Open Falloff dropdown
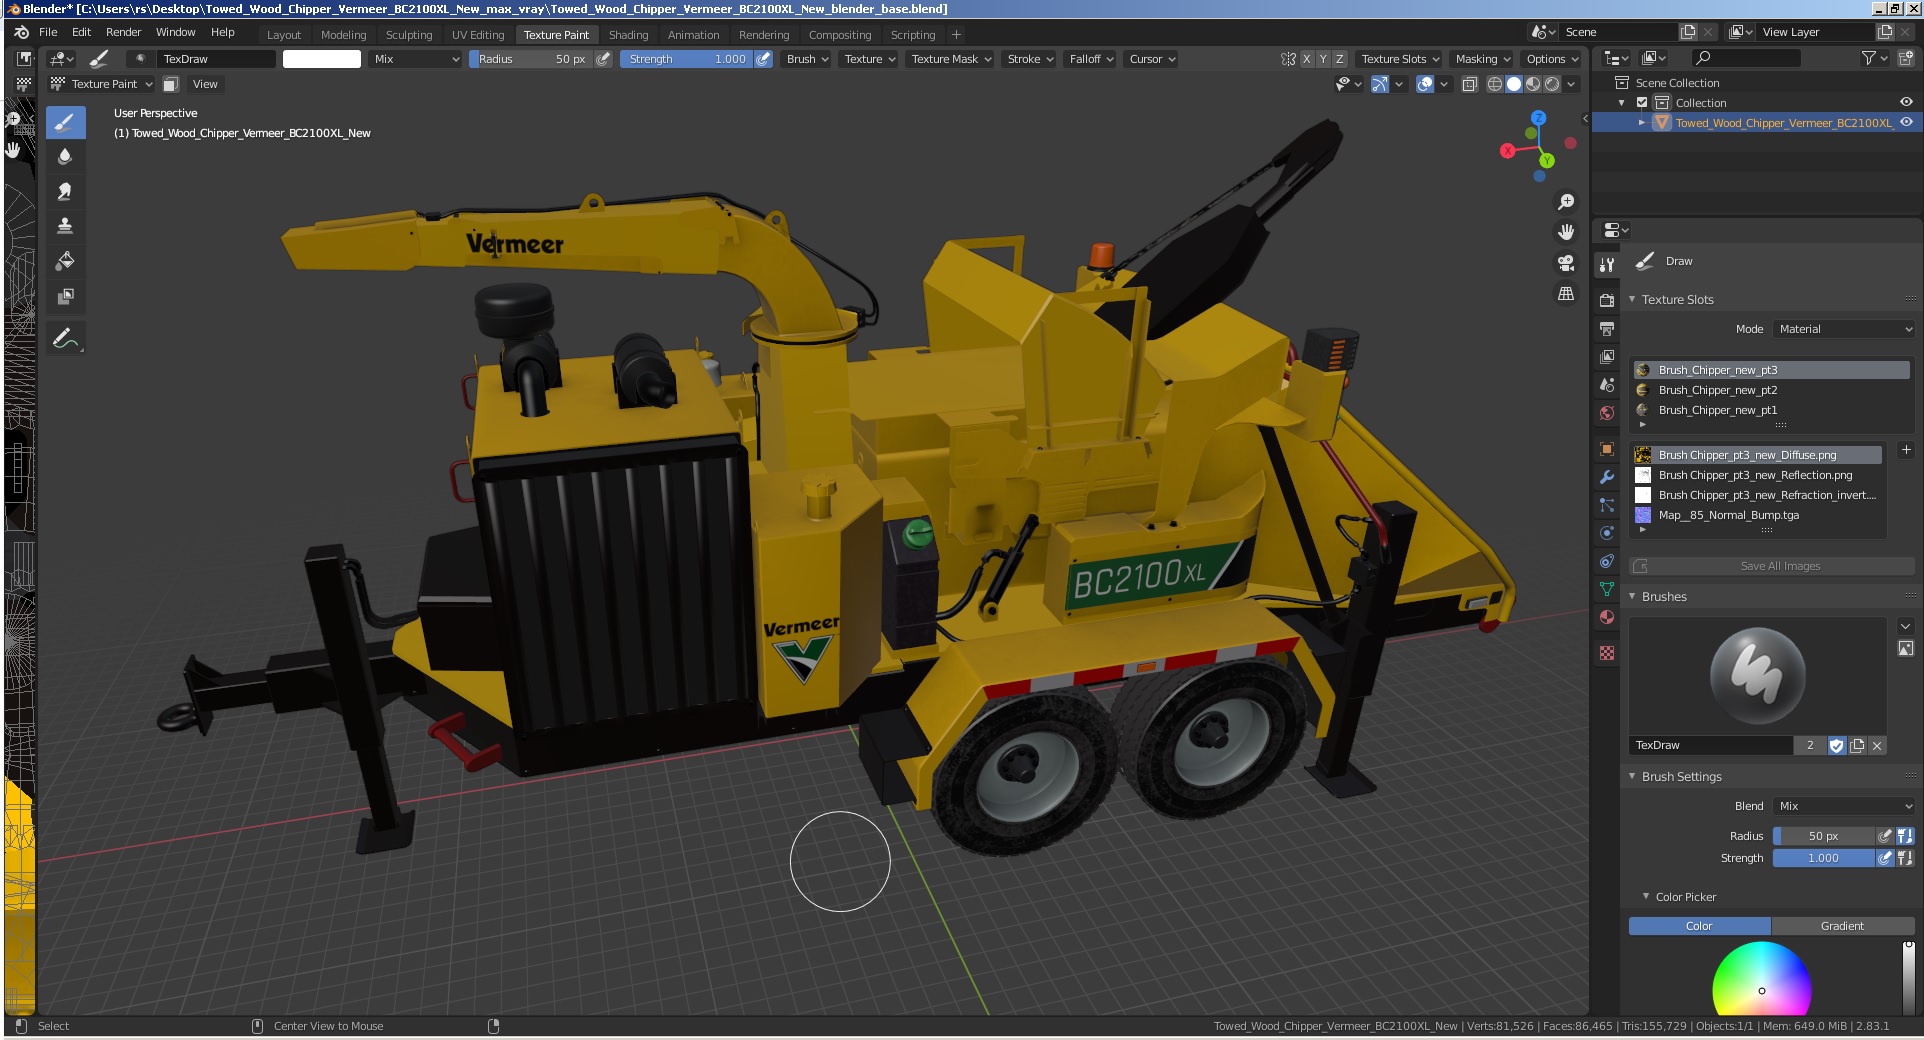Viewport: 1924px width, 1040px height. 1091,59
